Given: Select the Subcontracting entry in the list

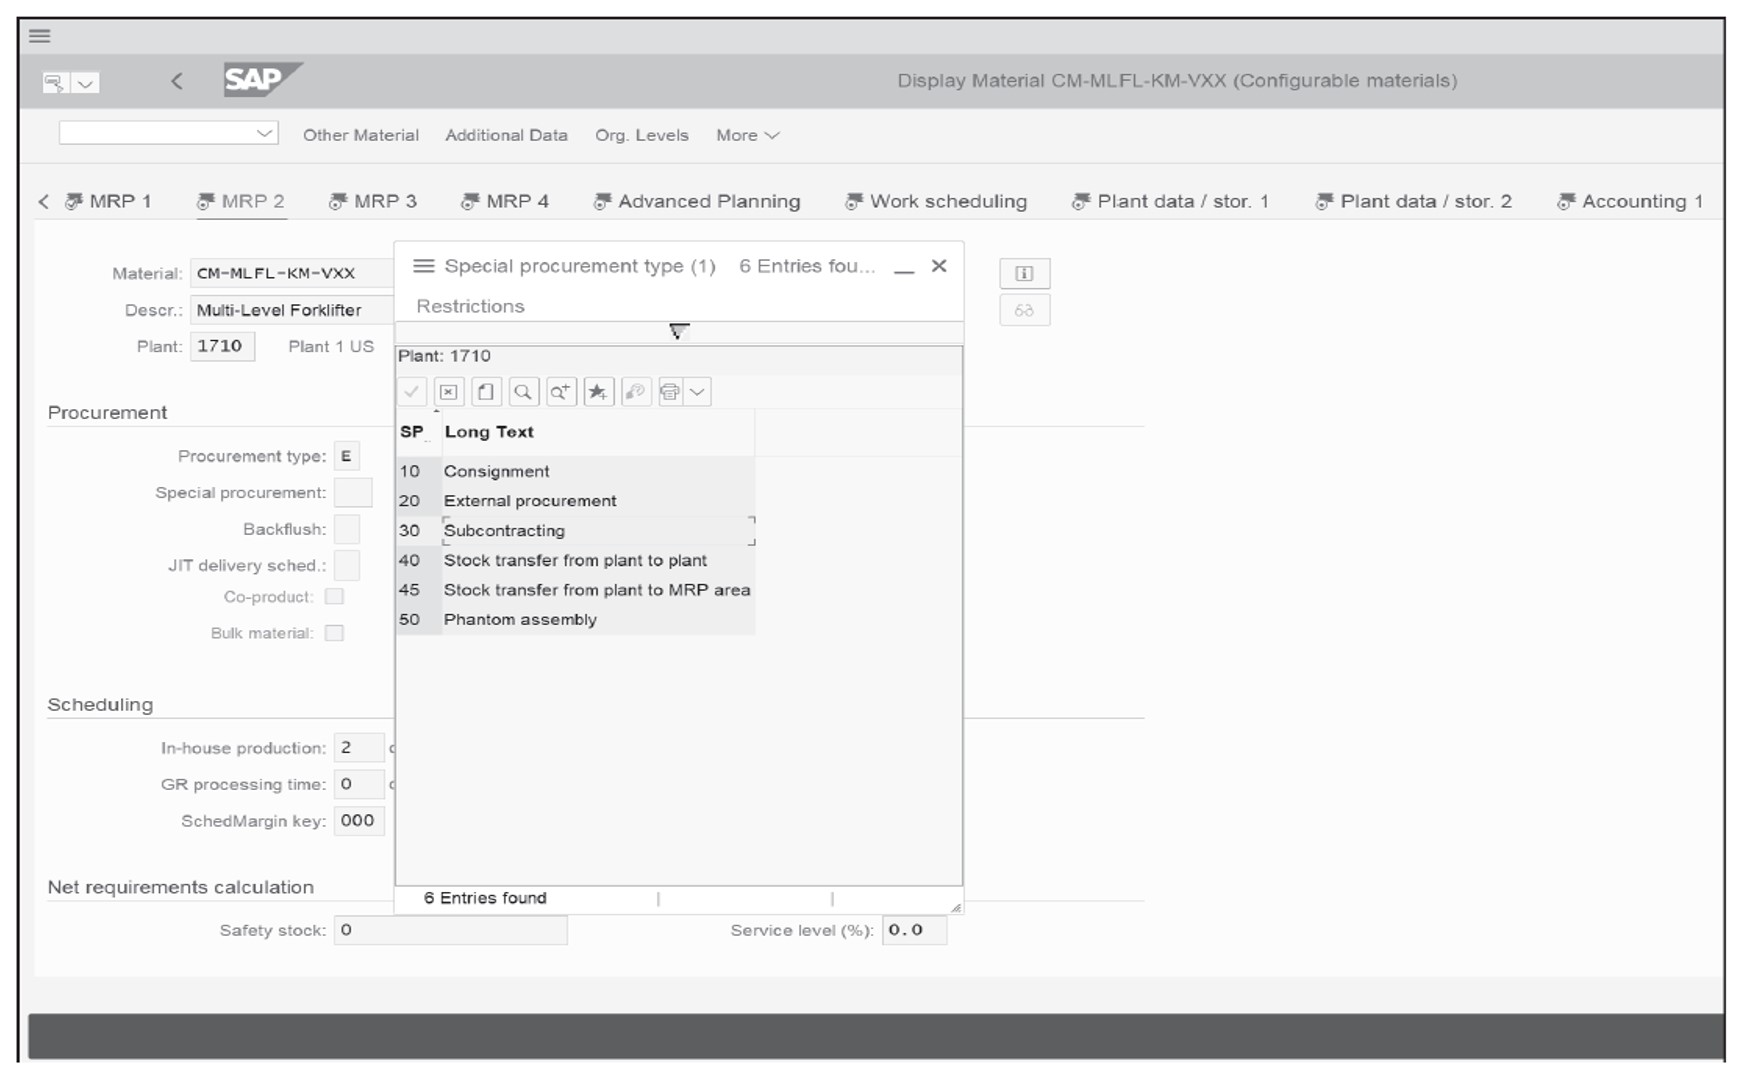Looking at the screenshot, I should tap(505, 530).
